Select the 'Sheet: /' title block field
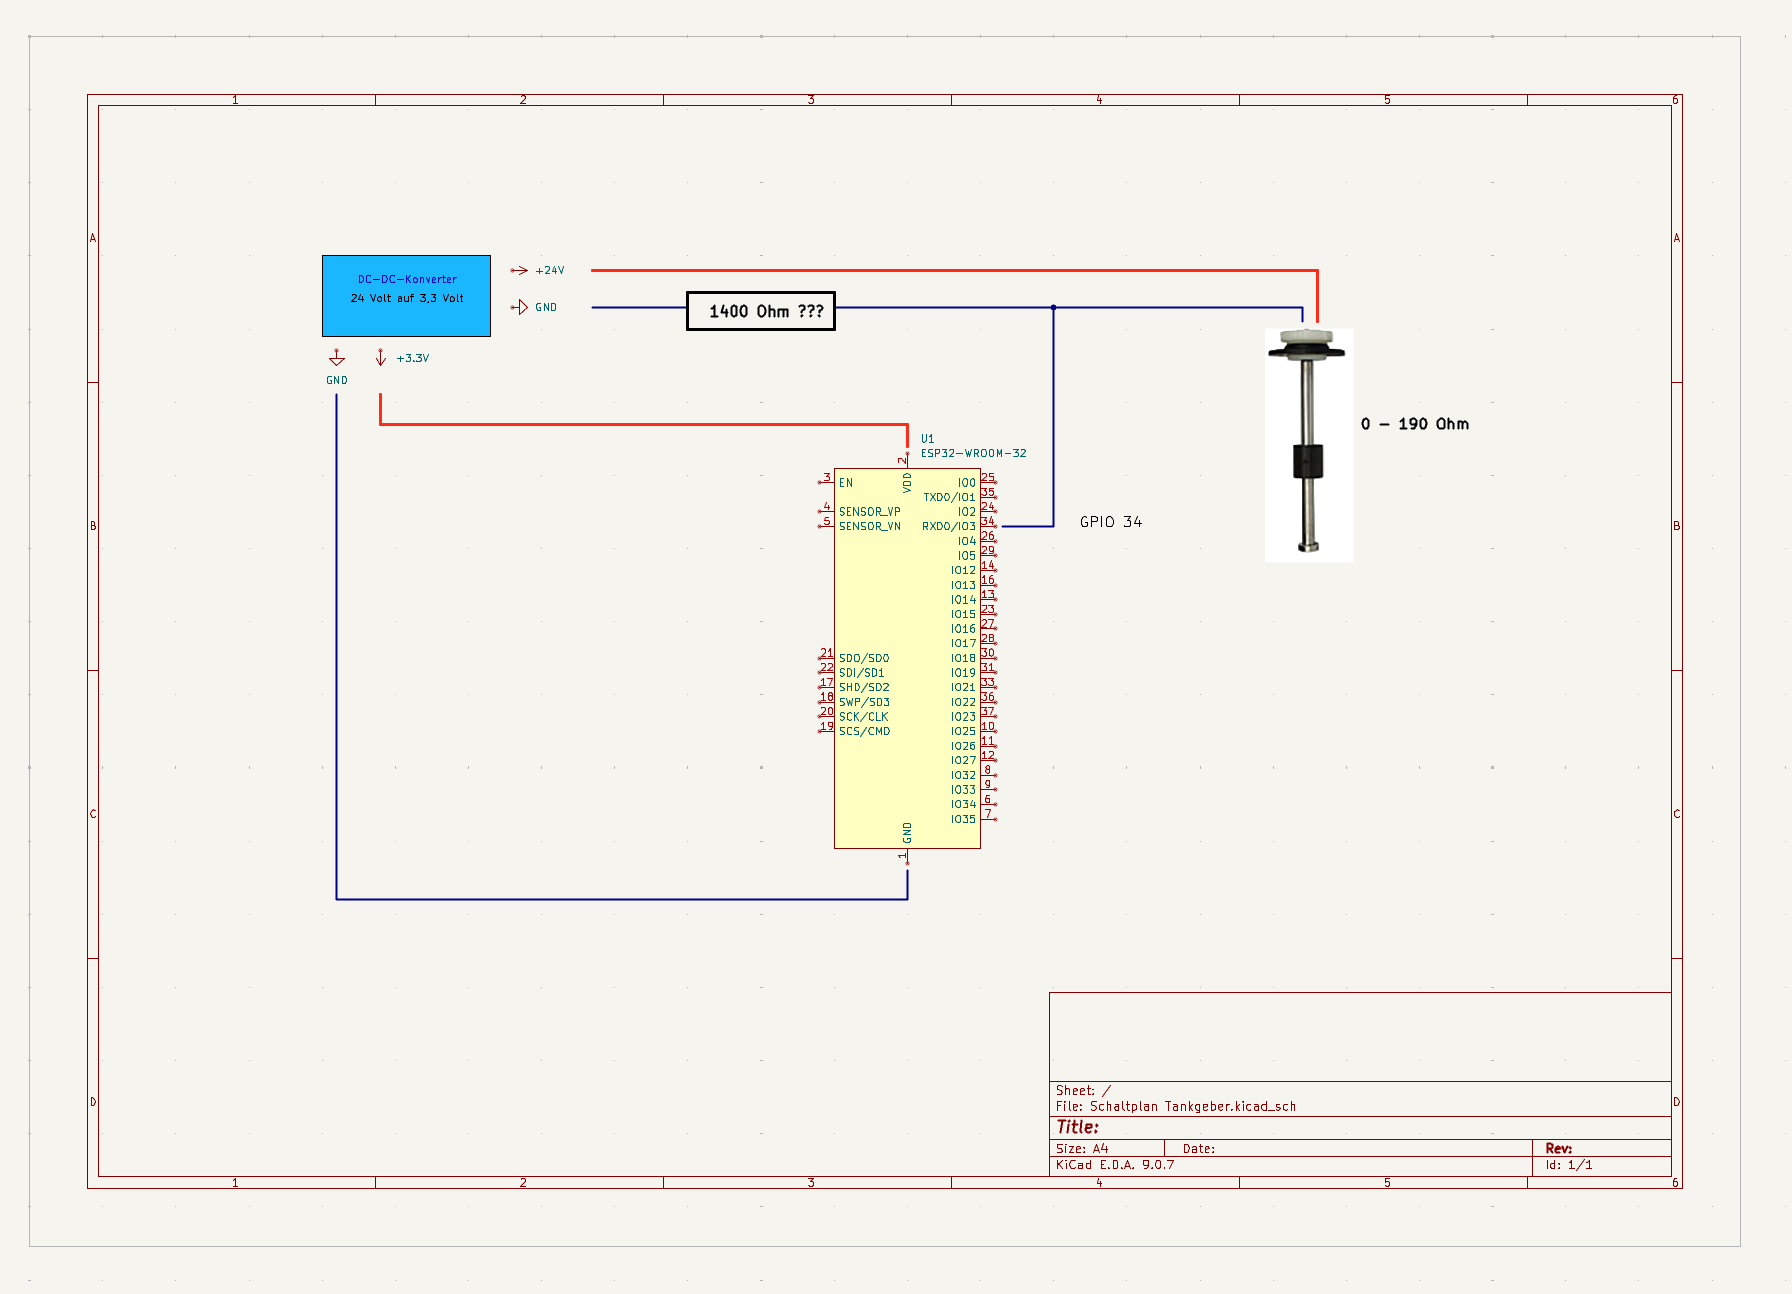1792x1294 pixels. [x=1083, y=1091]
